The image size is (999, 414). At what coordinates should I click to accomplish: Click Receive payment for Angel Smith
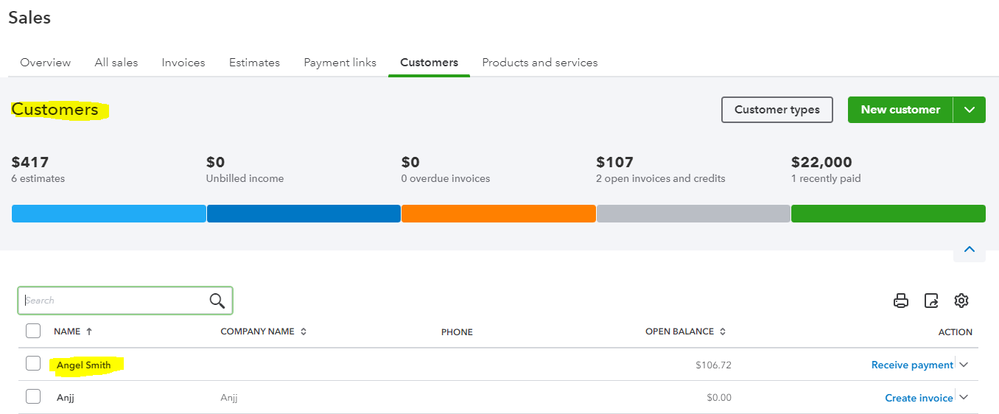(912, 365)
